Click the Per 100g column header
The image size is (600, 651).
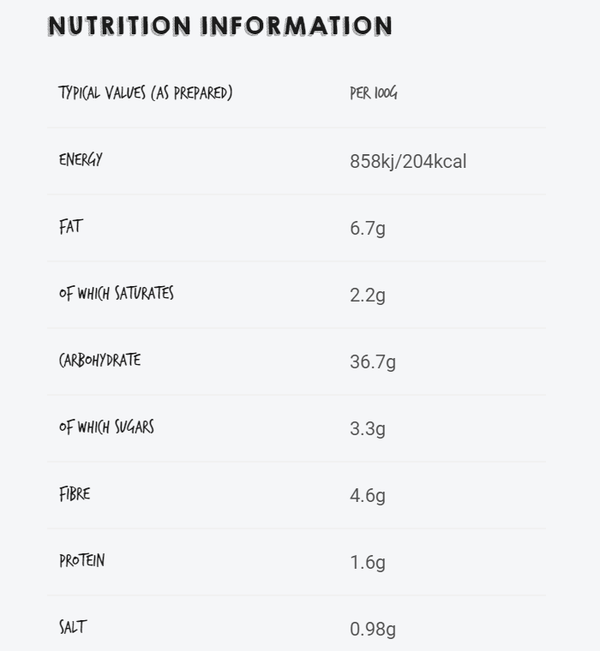(373, 93)
